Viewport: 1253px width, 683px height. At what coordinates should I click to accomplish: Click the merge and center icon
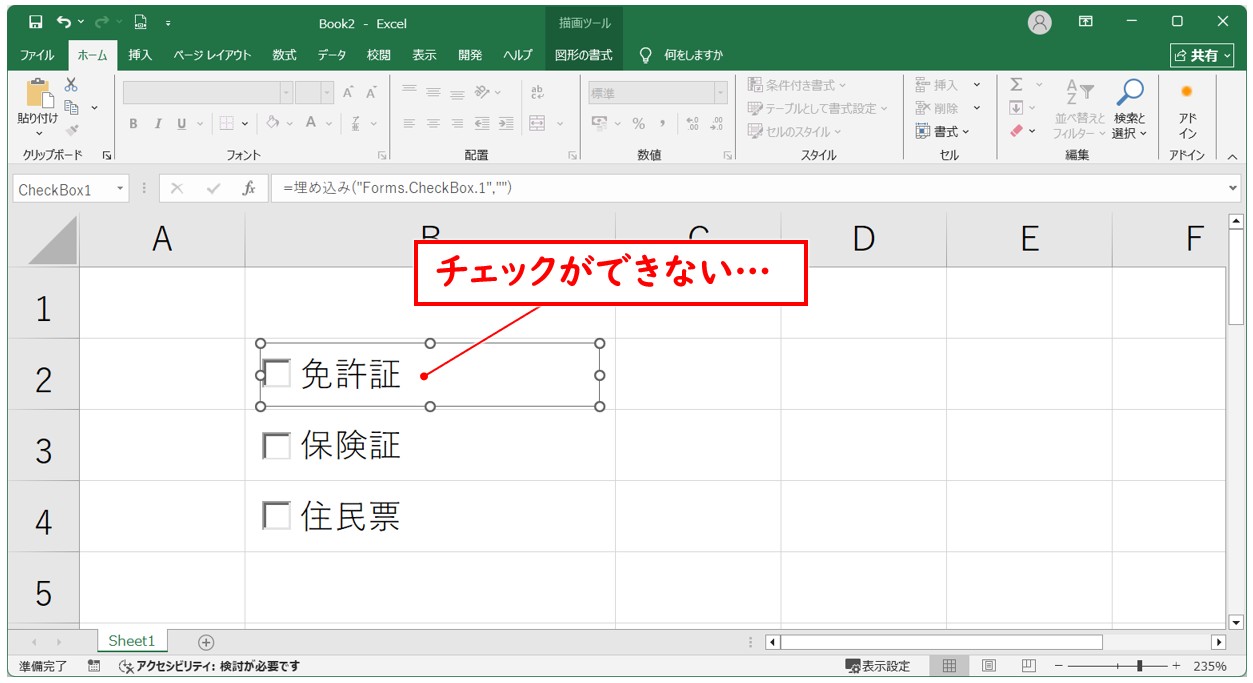(537, 123)
